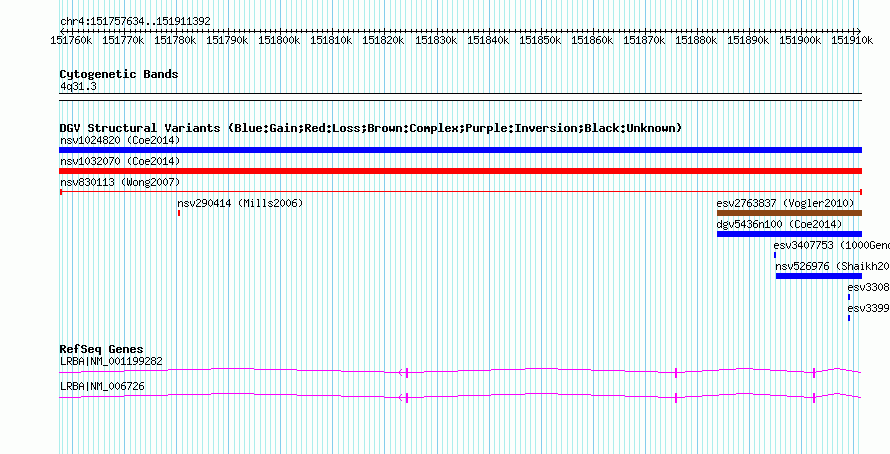Click the LRBA|NM_001199282 exon with arrowhead
The height and width of the screenshot is (454, 890).
pyautogui.click(x=404, y=372)
